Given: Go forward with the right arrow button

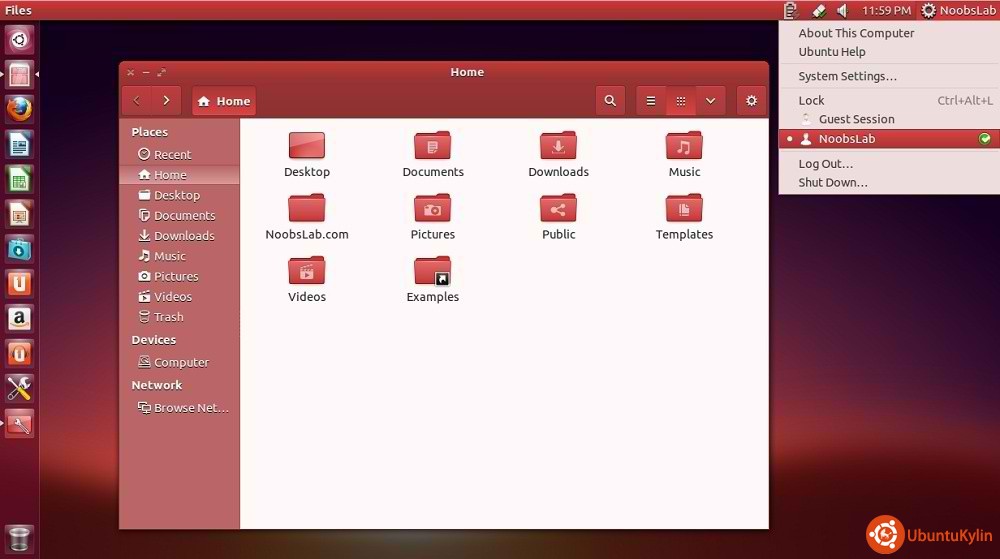Looking at the screenshot, I should pyautogui.click(x=166, y=101).
